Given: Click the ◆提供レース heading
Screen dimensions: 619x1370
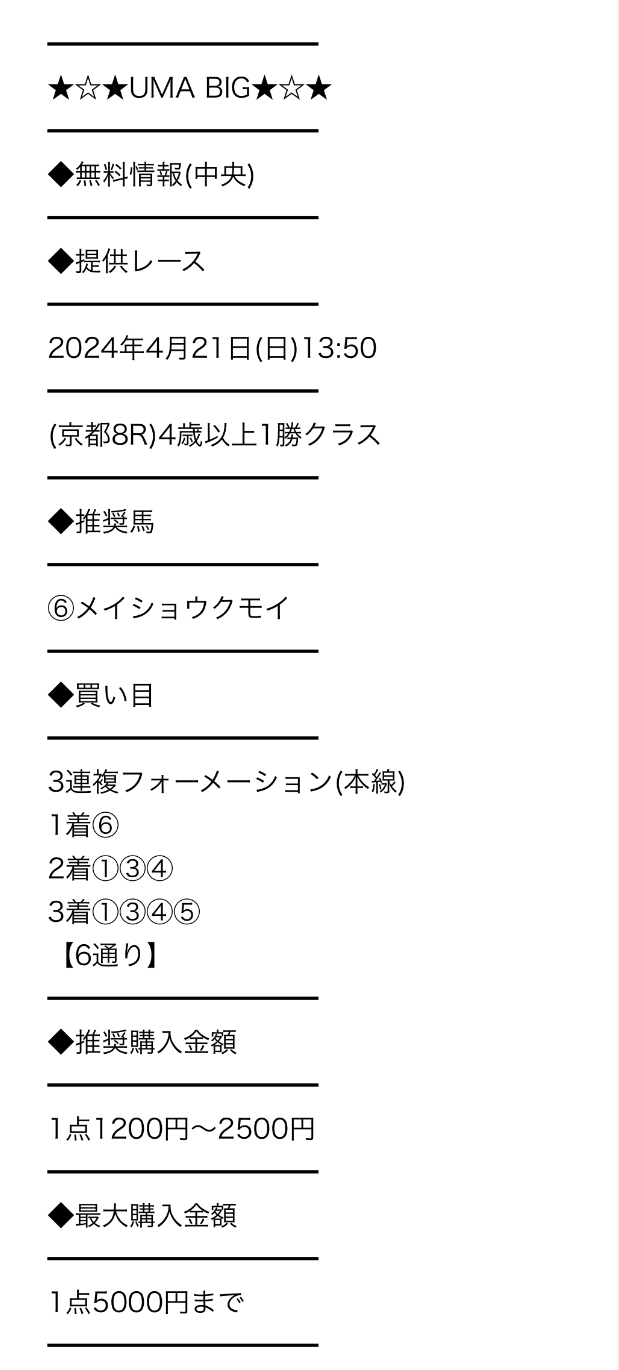Looking at the screenshot, I should tap(126, 262).
